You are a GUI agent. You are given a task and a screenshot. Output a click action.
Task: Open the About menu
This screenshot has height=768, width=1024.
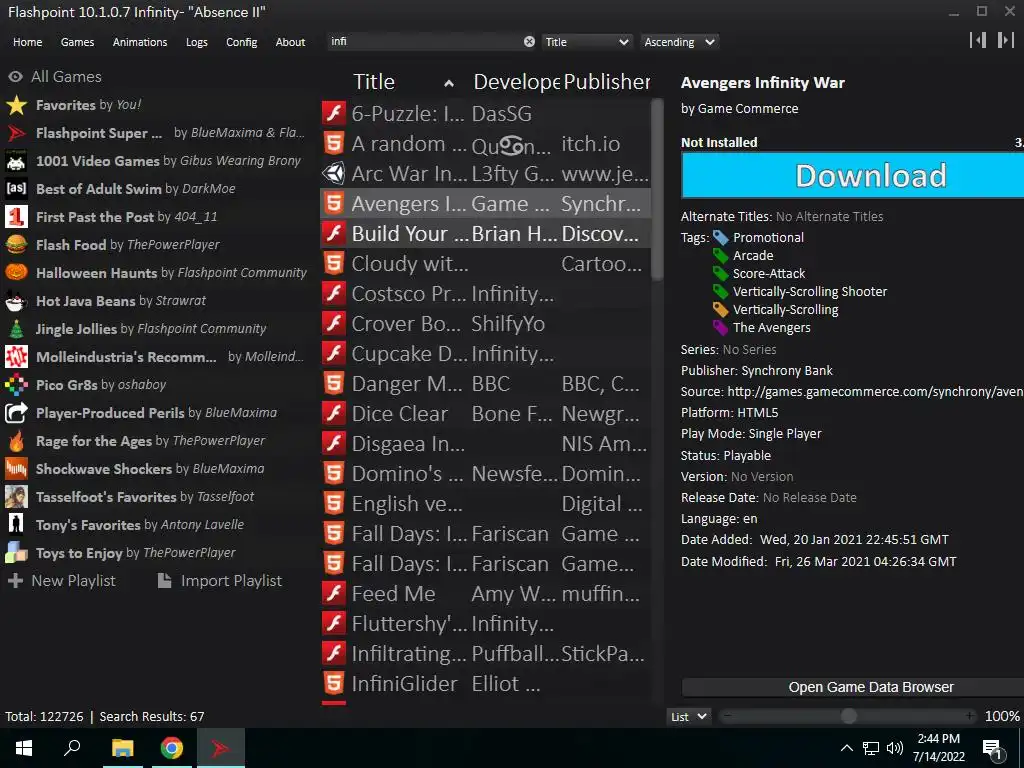tap(290, 42)
